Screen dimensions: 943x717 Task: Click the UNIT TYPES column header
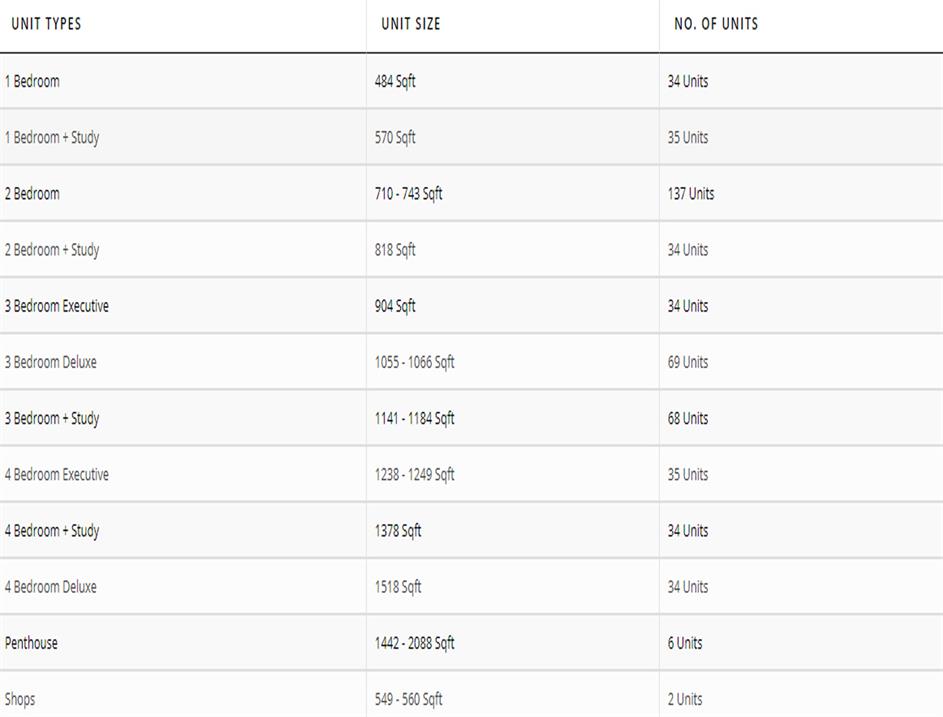tap(46, 24)
